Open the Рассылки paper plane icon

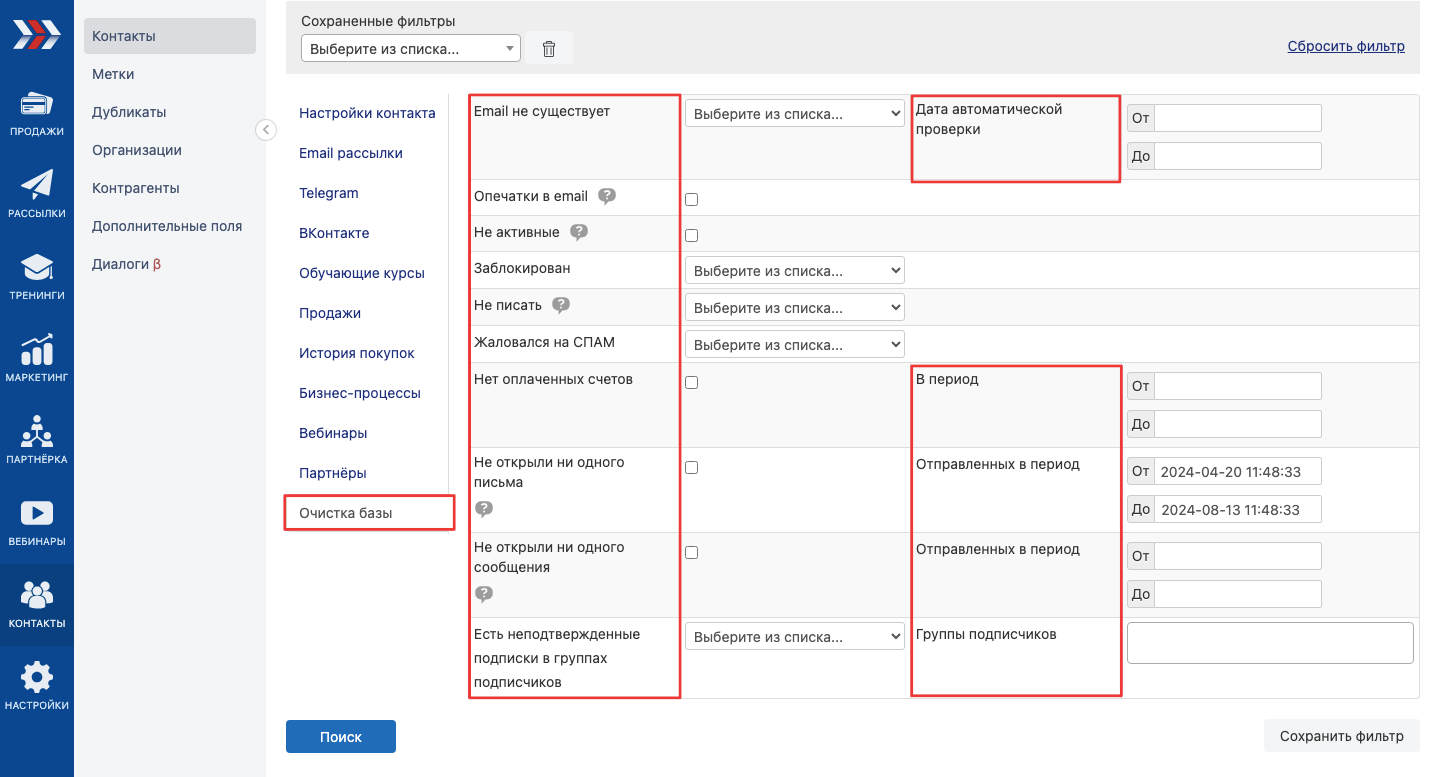point(36,186)
